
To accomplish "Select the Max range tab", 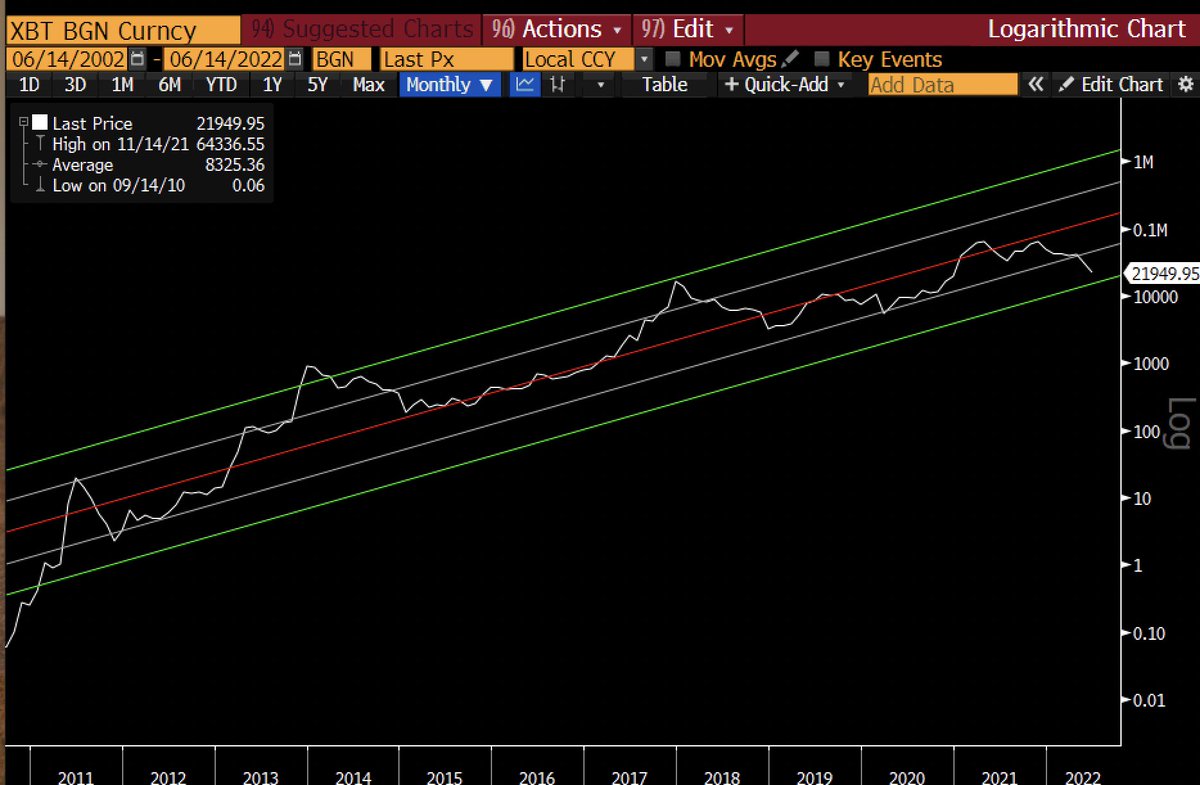I will (x=368, y=85).
